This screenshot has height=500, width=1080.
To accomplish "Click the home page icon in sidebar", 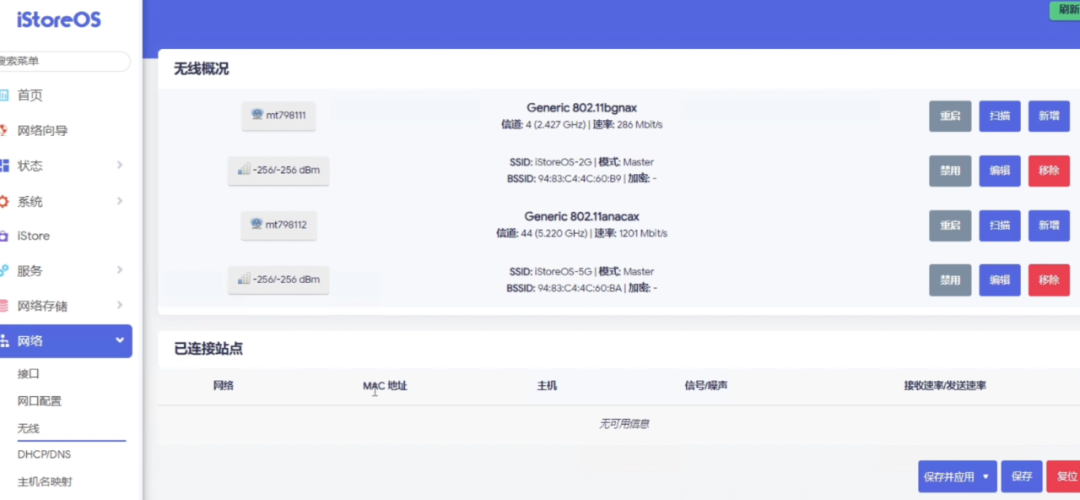I will point(3,95).
